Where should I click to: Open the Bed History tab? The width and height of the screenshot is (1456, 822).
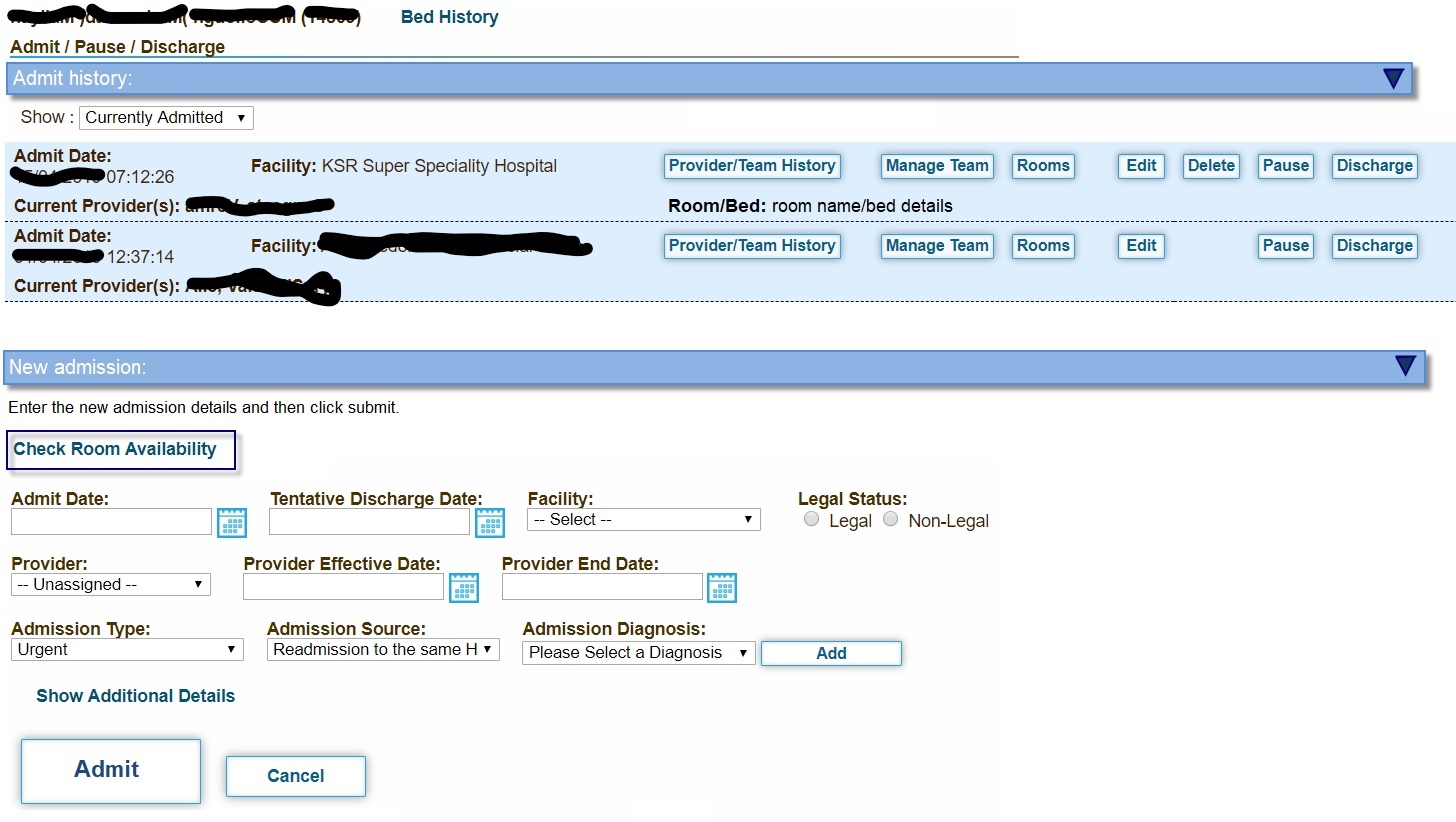tap(449, 17)
